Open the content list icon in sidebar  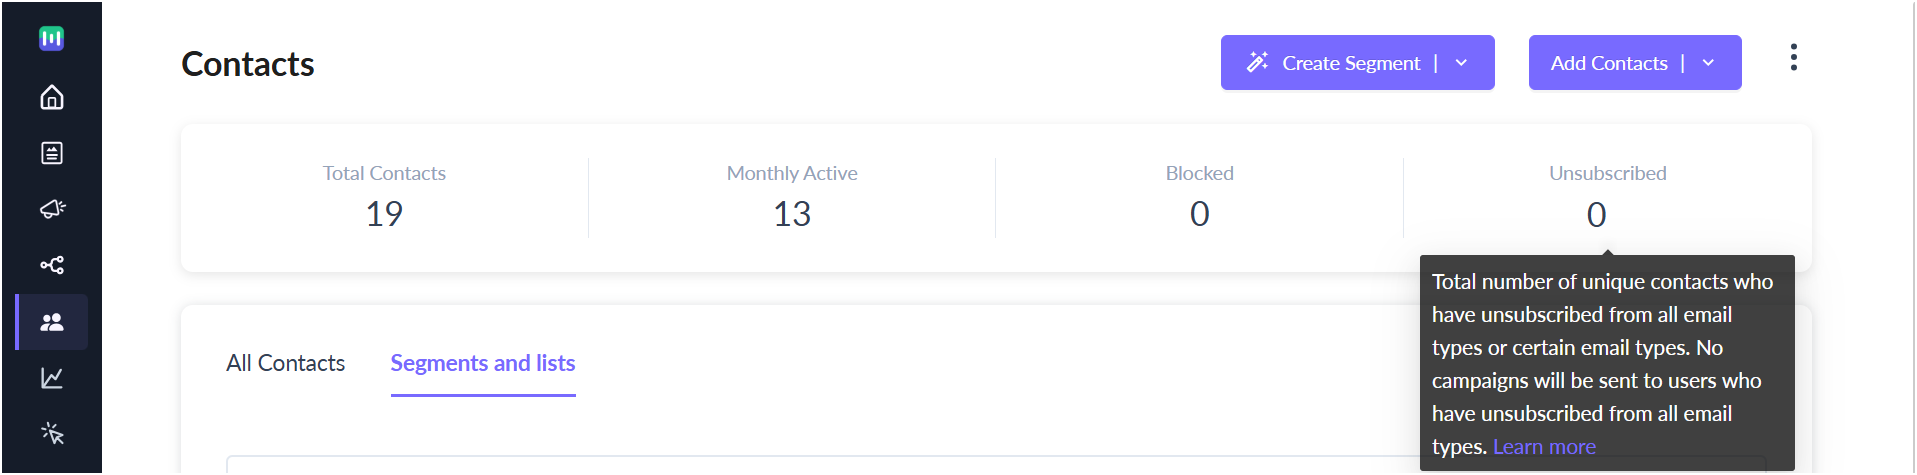click(x=52, y=153)
